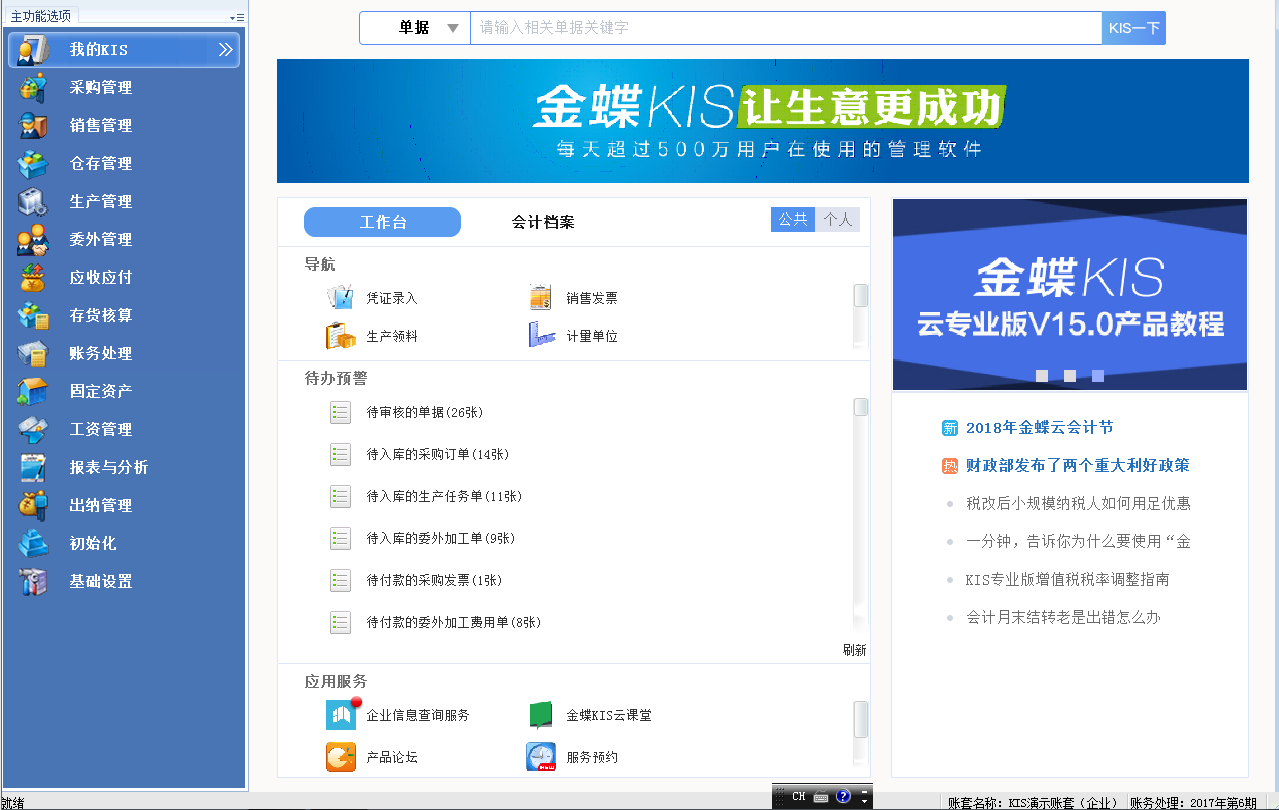Open 生产领料 navigation icon

click(x=341, y=336)
